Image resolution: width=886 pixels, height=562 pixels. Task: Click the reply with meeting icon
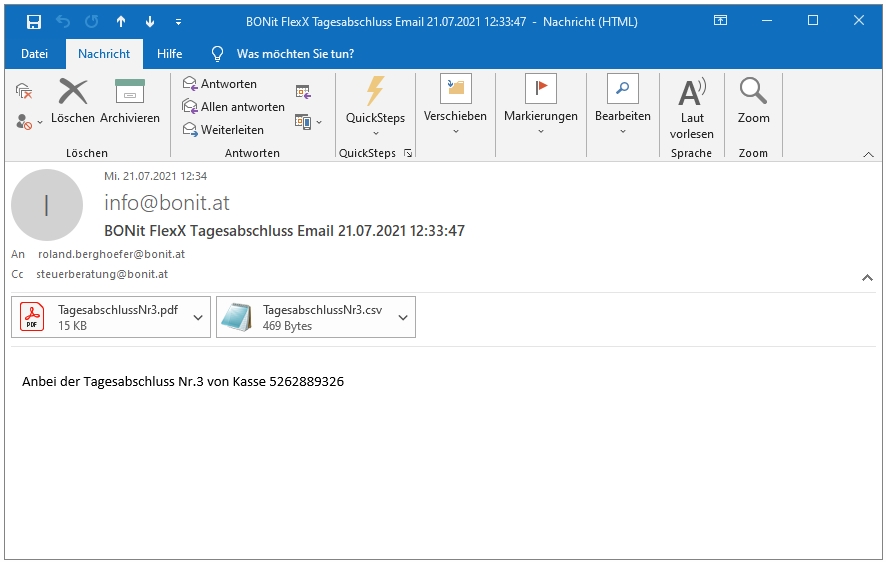tap(303, 92)
